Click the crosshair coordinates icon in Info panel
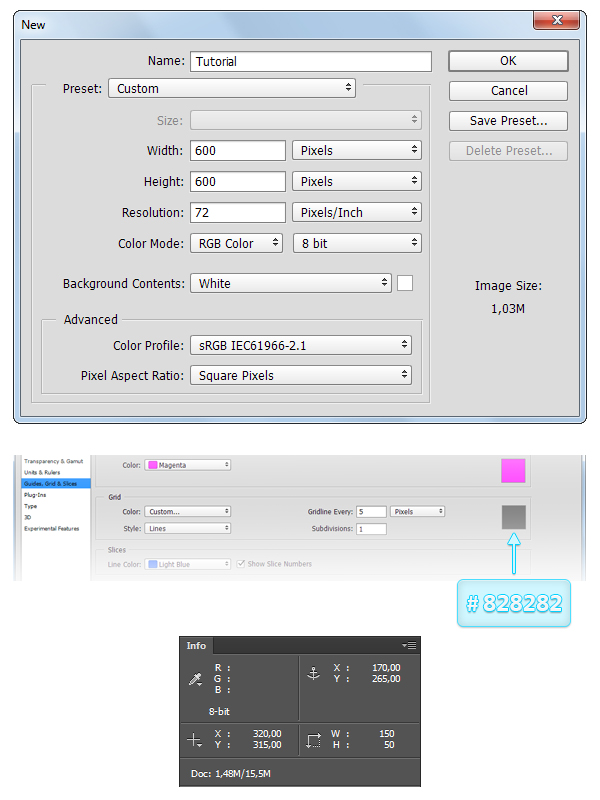 coord(194,740)
